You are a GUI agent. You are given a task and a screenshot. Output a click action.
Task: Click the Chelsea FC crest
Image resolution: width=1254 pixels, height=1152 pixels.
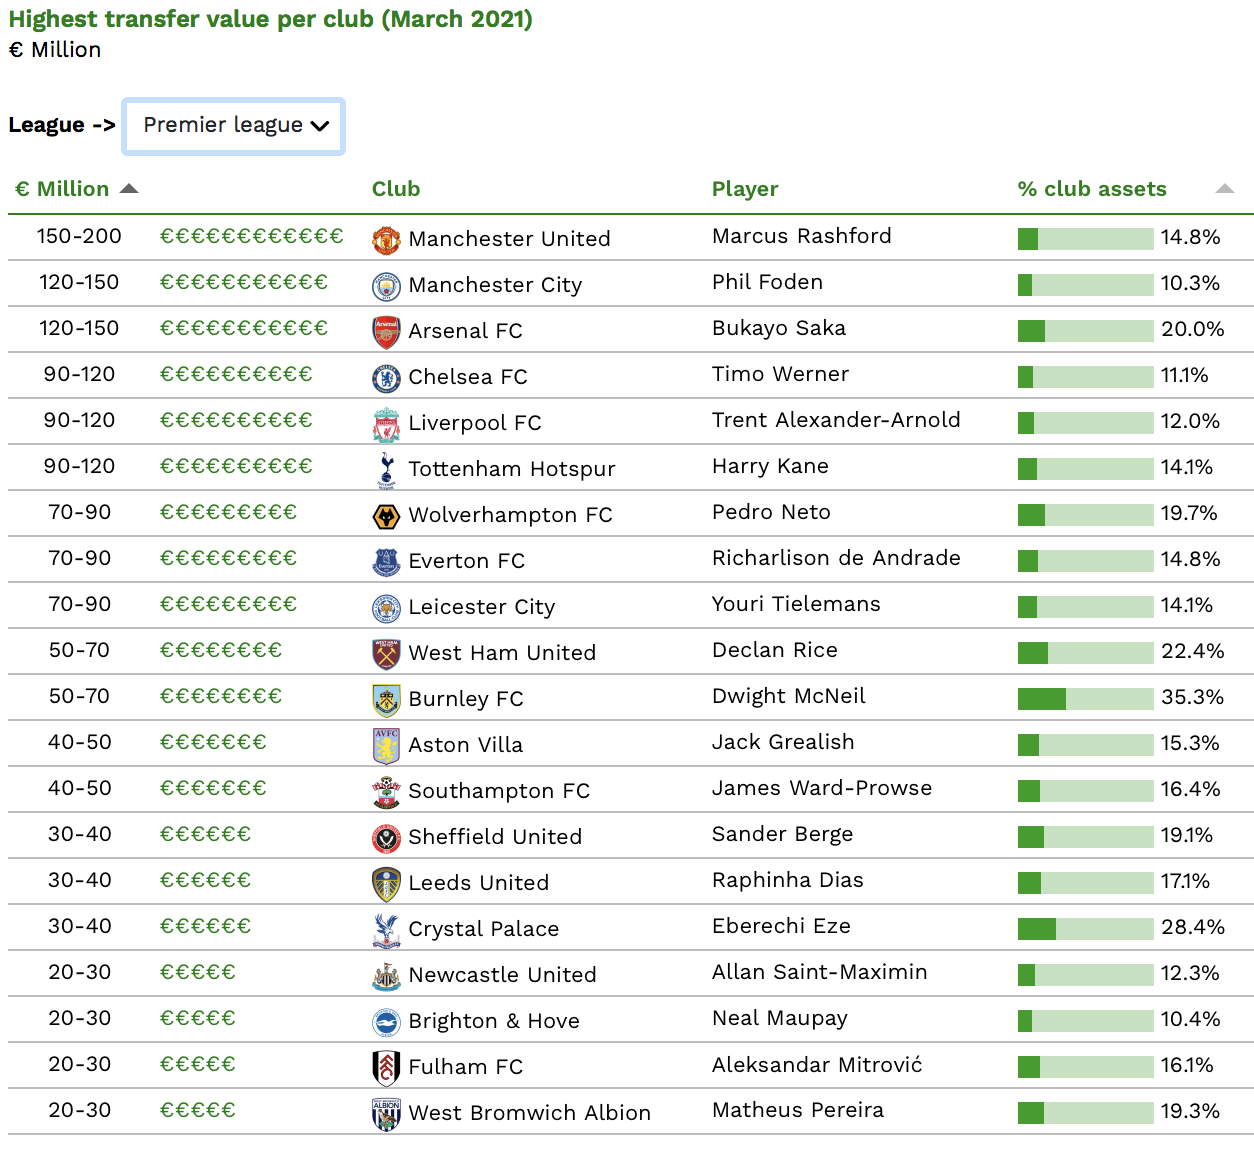[x=386, y=378]
